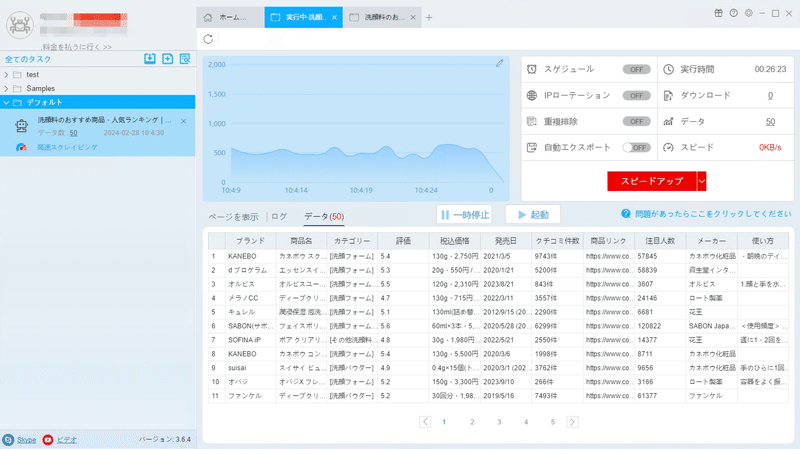
Task: Open the データ(50) view
Action: (x=324, y=217)
